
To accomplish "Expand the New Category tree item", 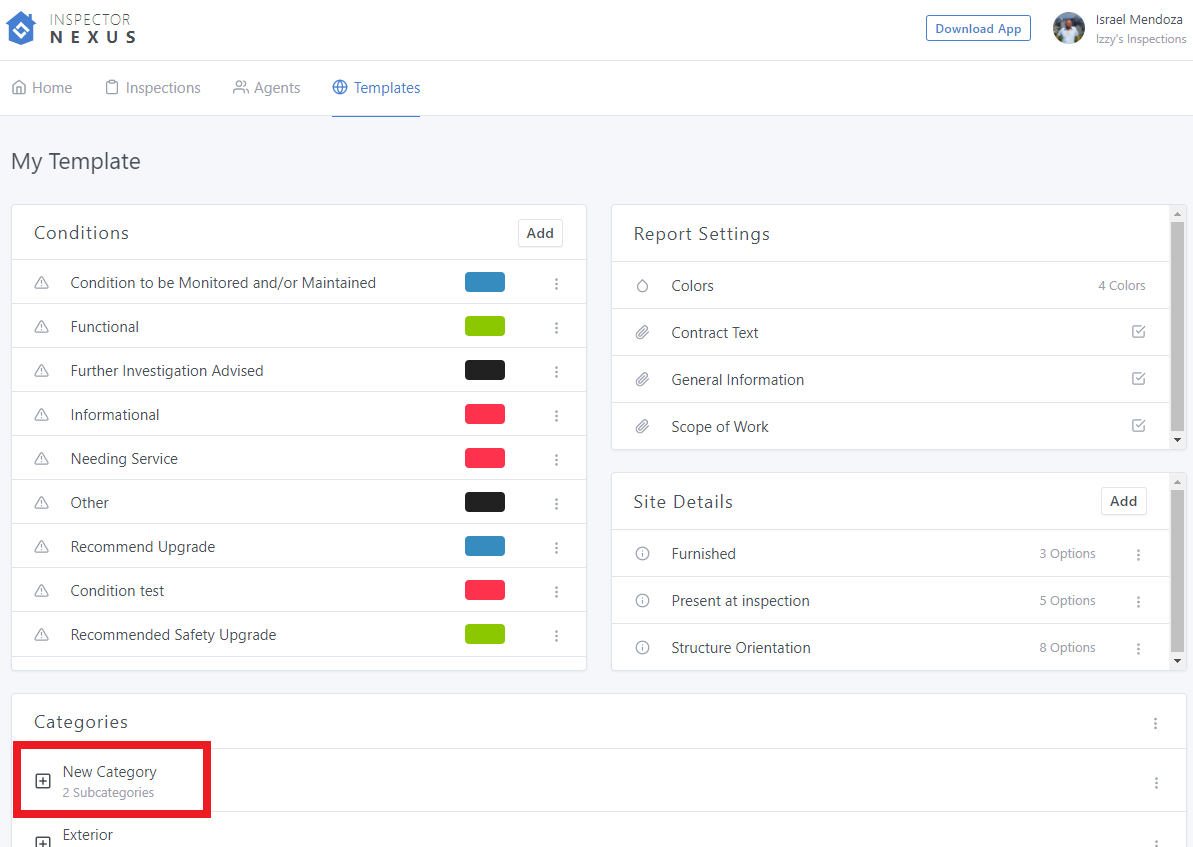I will click(43, 781).
